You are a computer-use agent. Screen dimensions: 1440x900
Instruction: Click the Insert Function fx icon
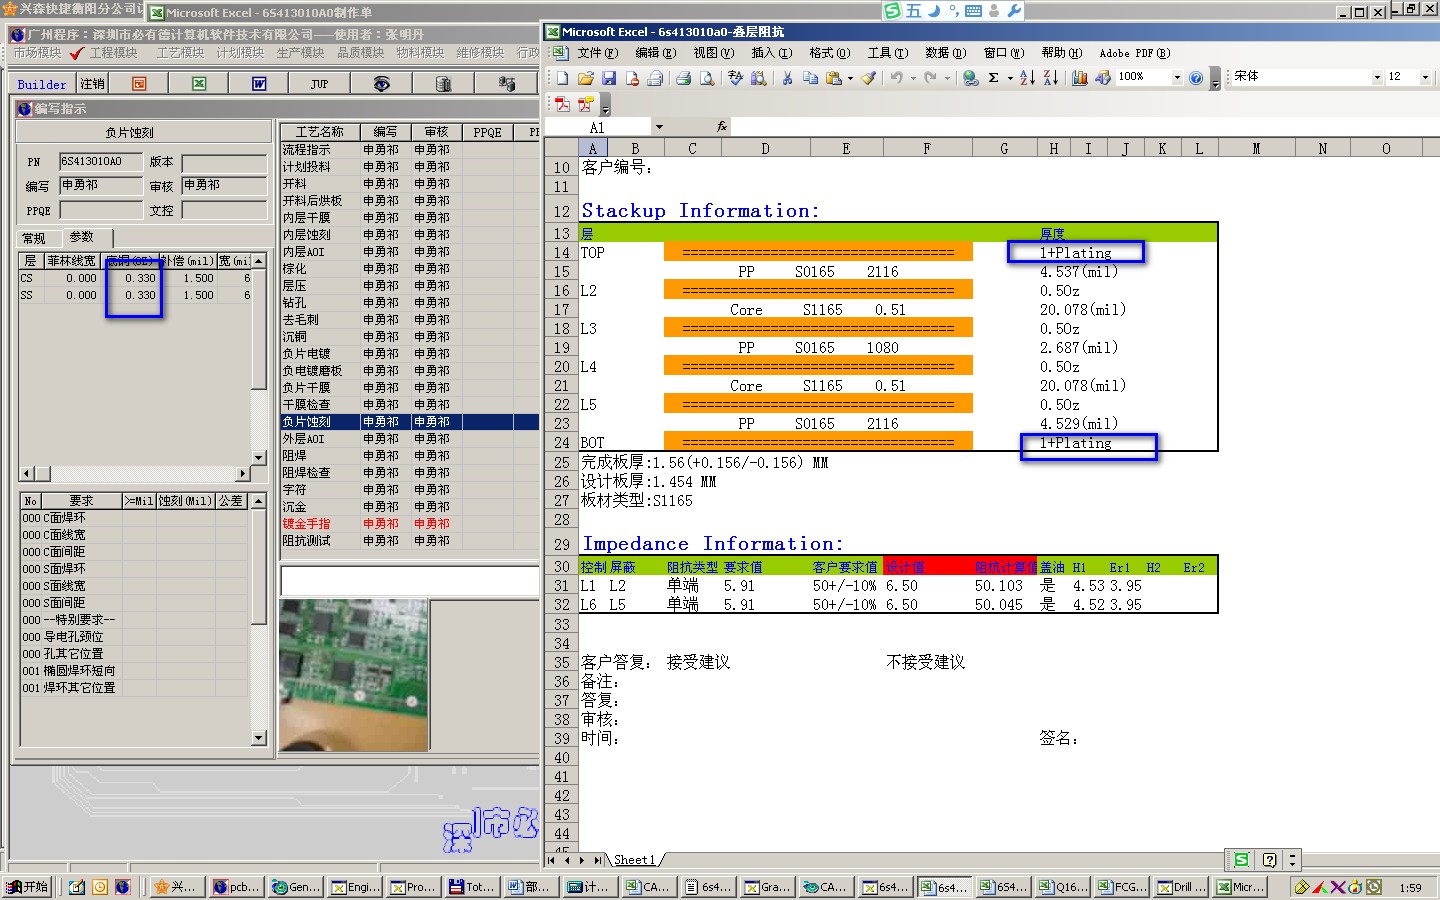tap(722, 127)
